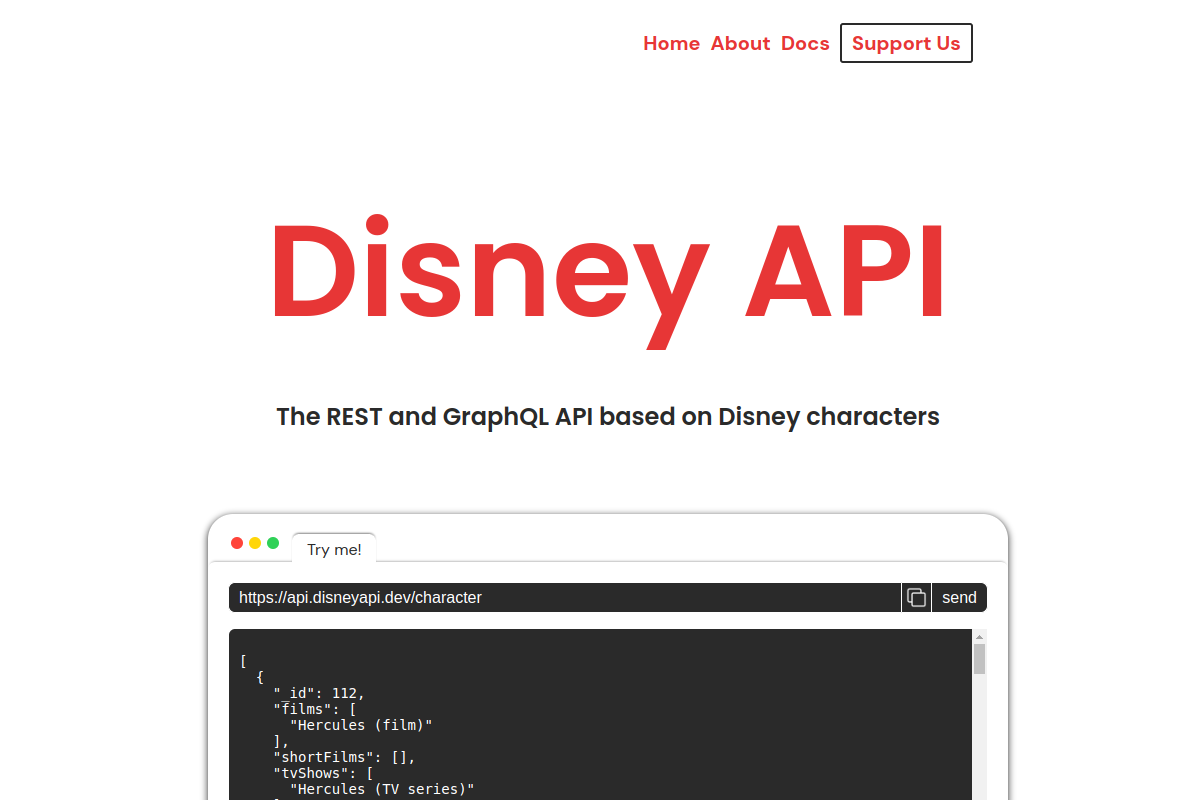This screenshot has height=800, width=1200.
Task: Open the Docs link
Action: click(x=805, y=43)
